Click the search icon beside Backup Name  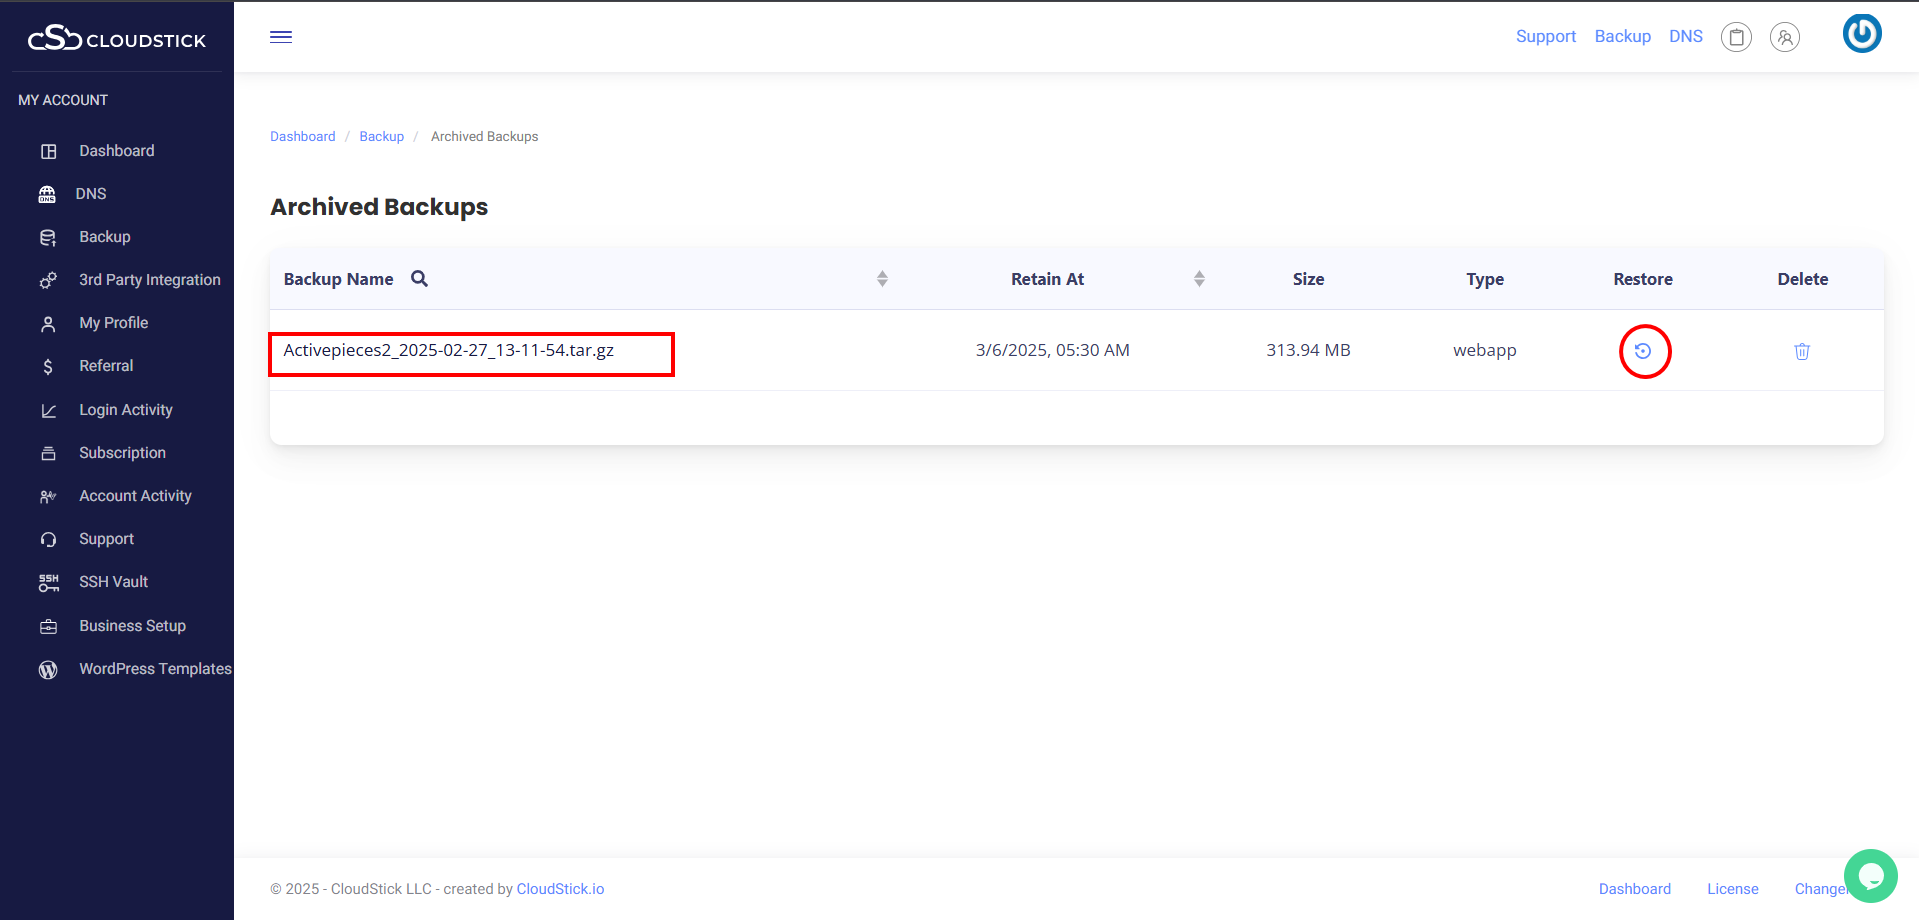pos(420,279)
